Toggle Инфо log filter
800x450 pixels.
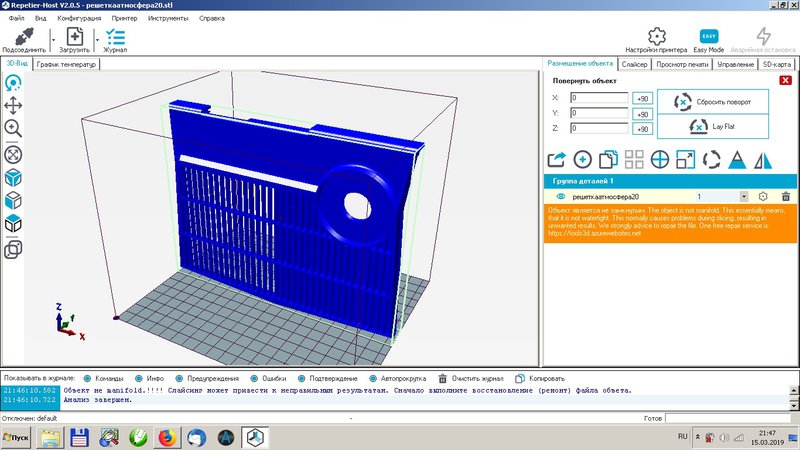149,379
